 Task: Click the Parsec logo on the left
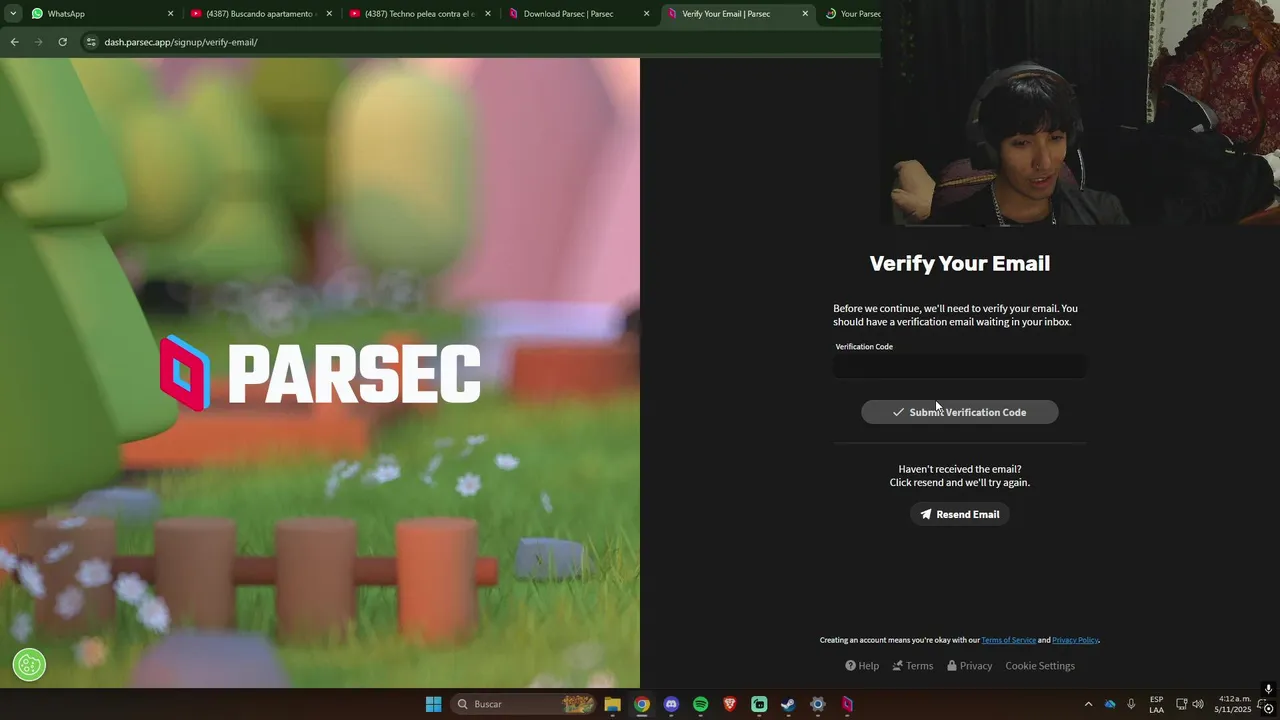tap(320, 373)
